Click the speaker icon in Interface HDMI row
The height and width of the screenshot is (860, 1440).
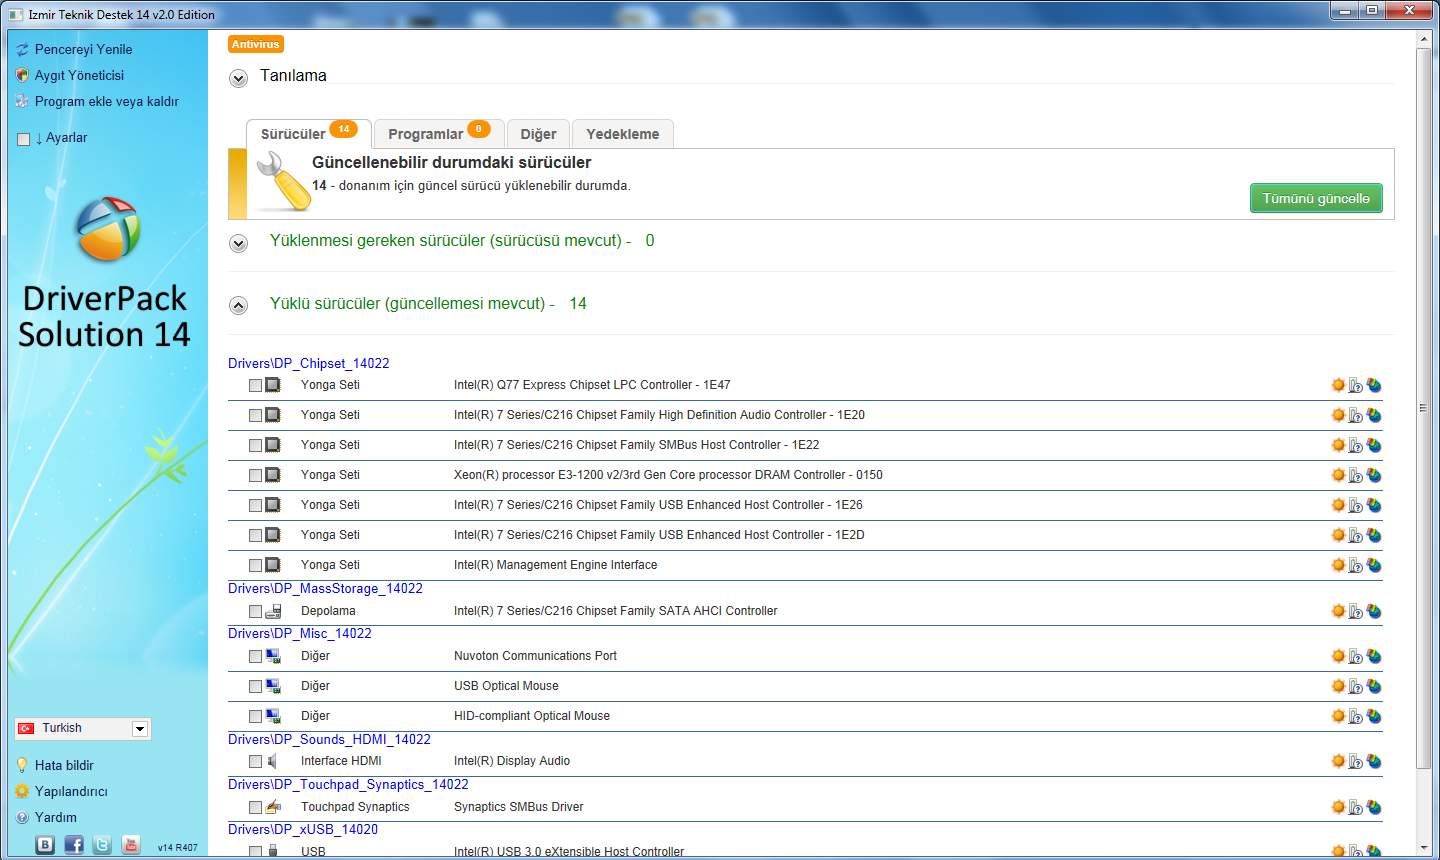(272, 761)
